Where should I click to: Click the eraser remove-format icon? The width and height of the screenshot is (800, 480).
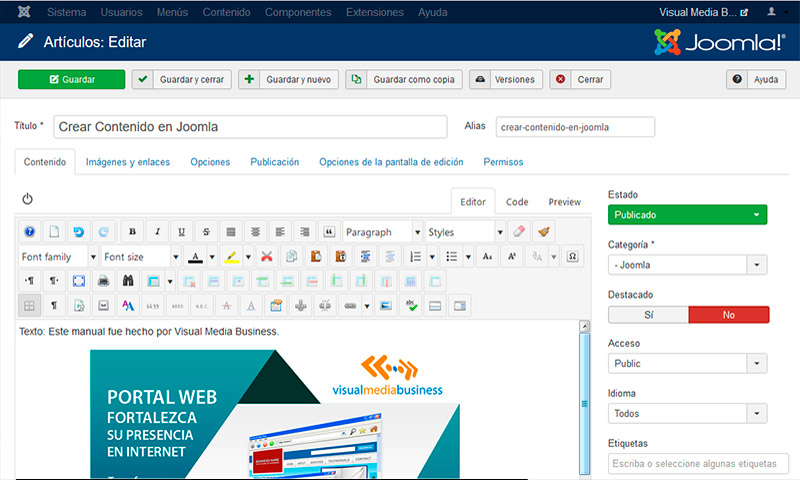(519, 232)
